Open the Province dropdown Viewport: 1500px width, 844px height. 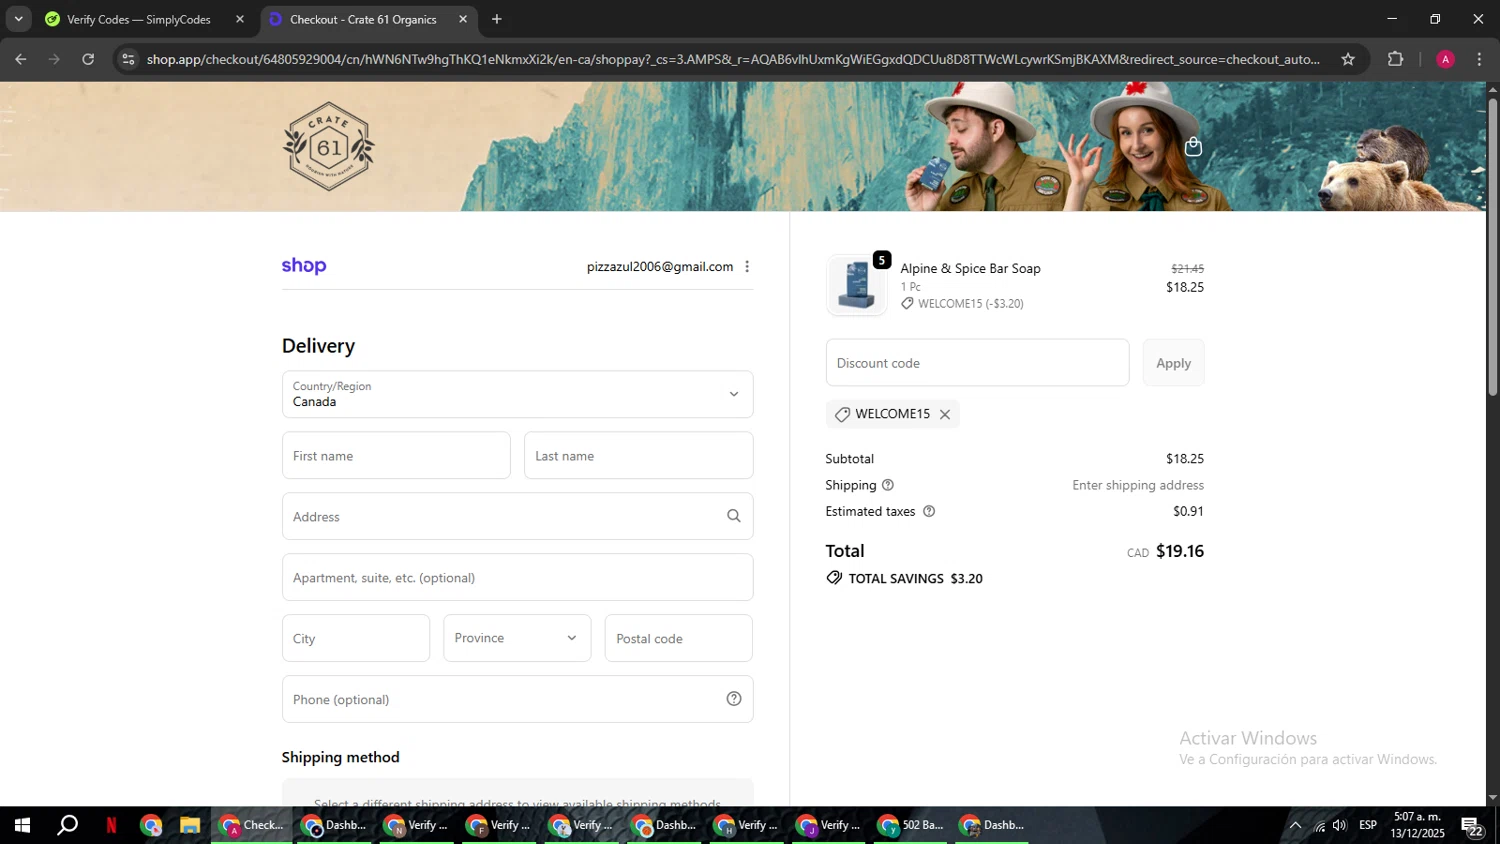click(x=517, y=638)
